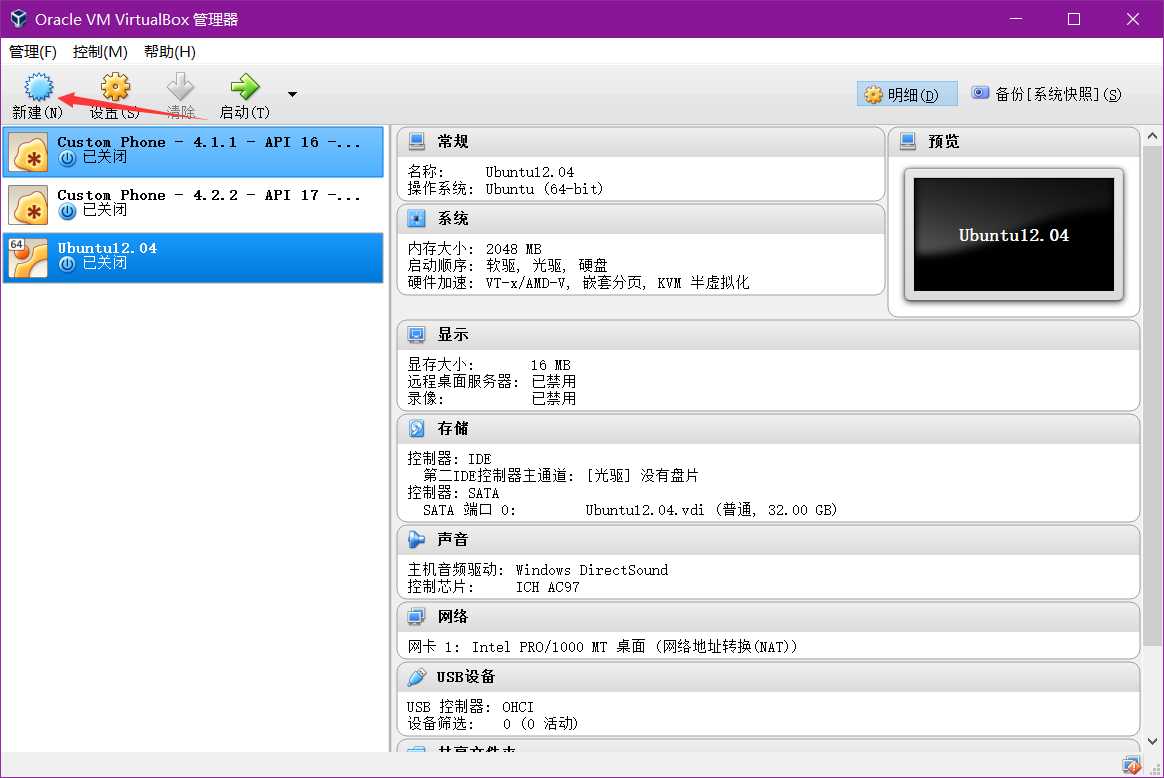Click the [光驱] 没有盘片 storage entry
Screen dimensions: 1164x778
point(642,476)
